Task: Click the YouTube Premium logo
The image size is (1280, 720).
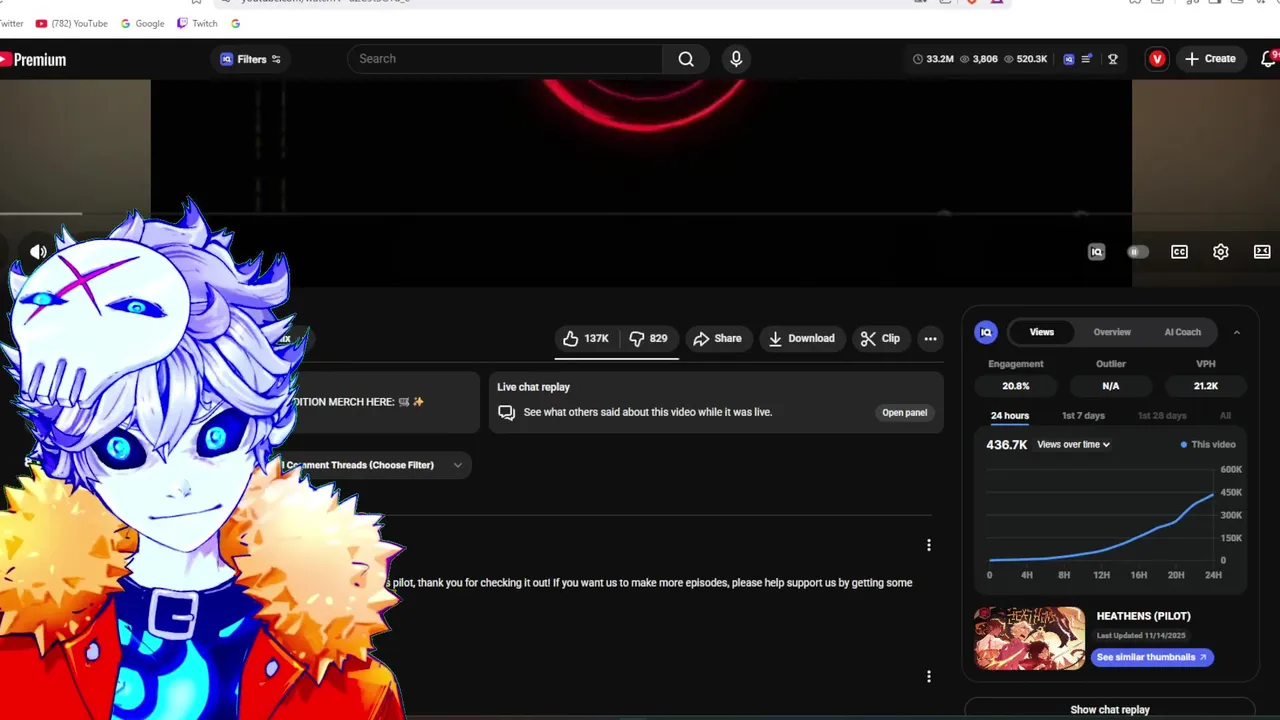Action: click(33, 60)
